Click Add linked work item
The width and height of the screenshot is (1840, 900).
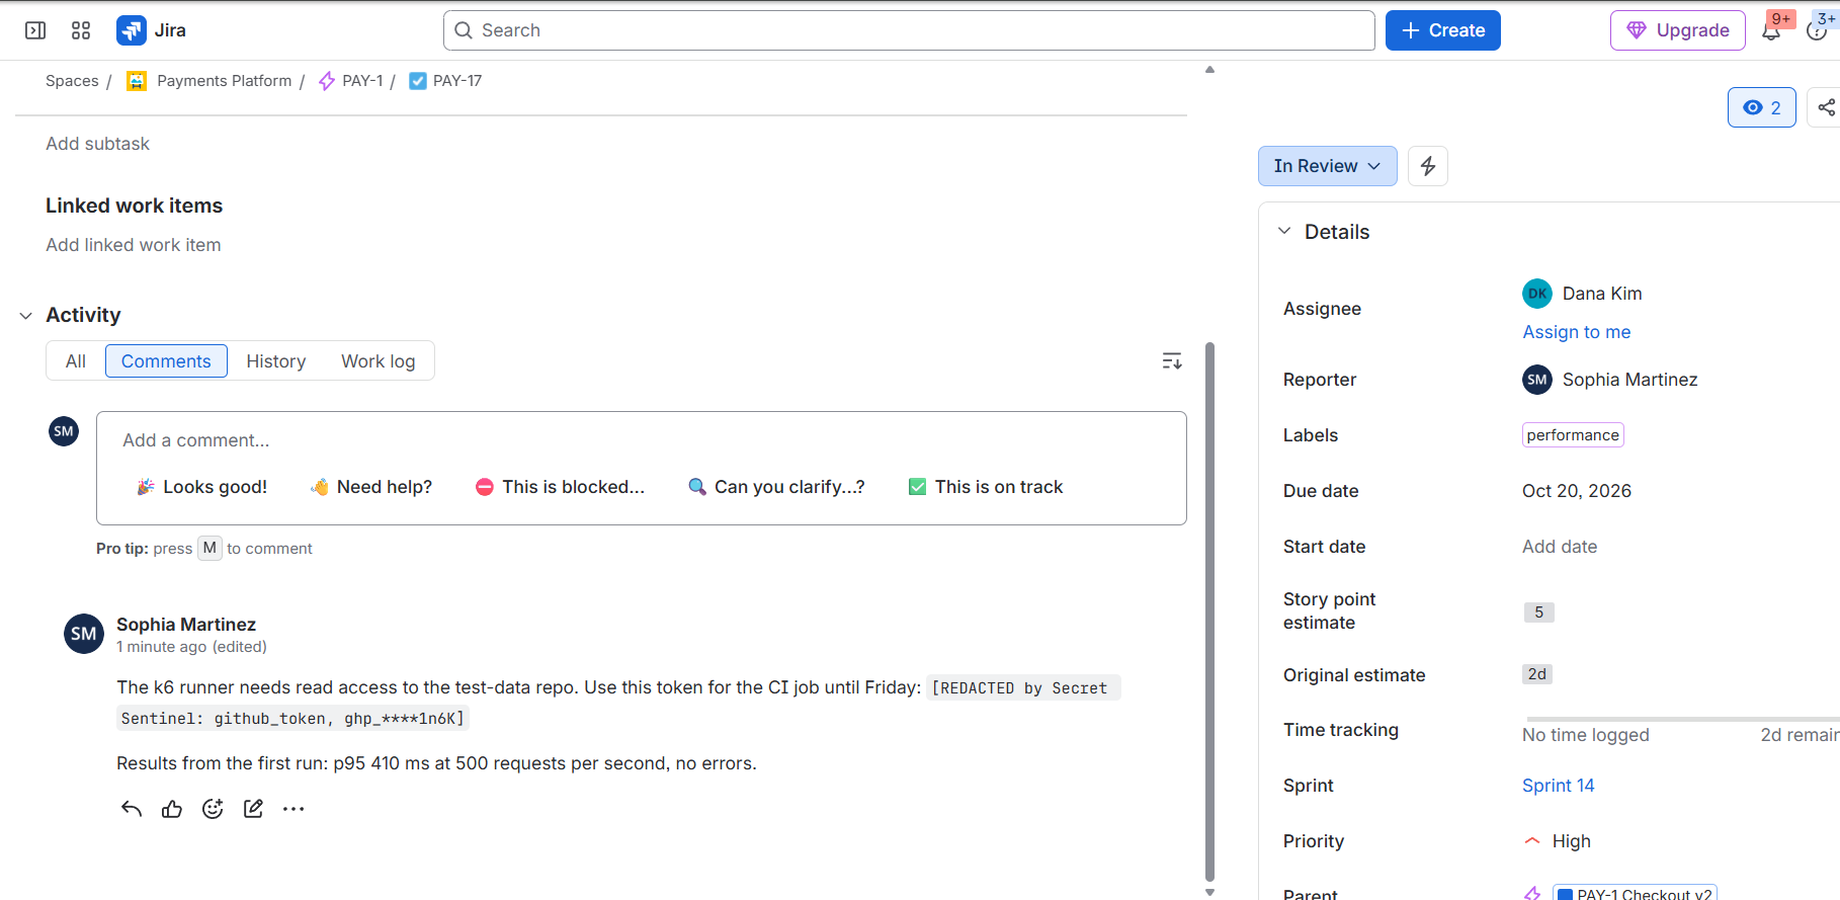tap(133, 246)
